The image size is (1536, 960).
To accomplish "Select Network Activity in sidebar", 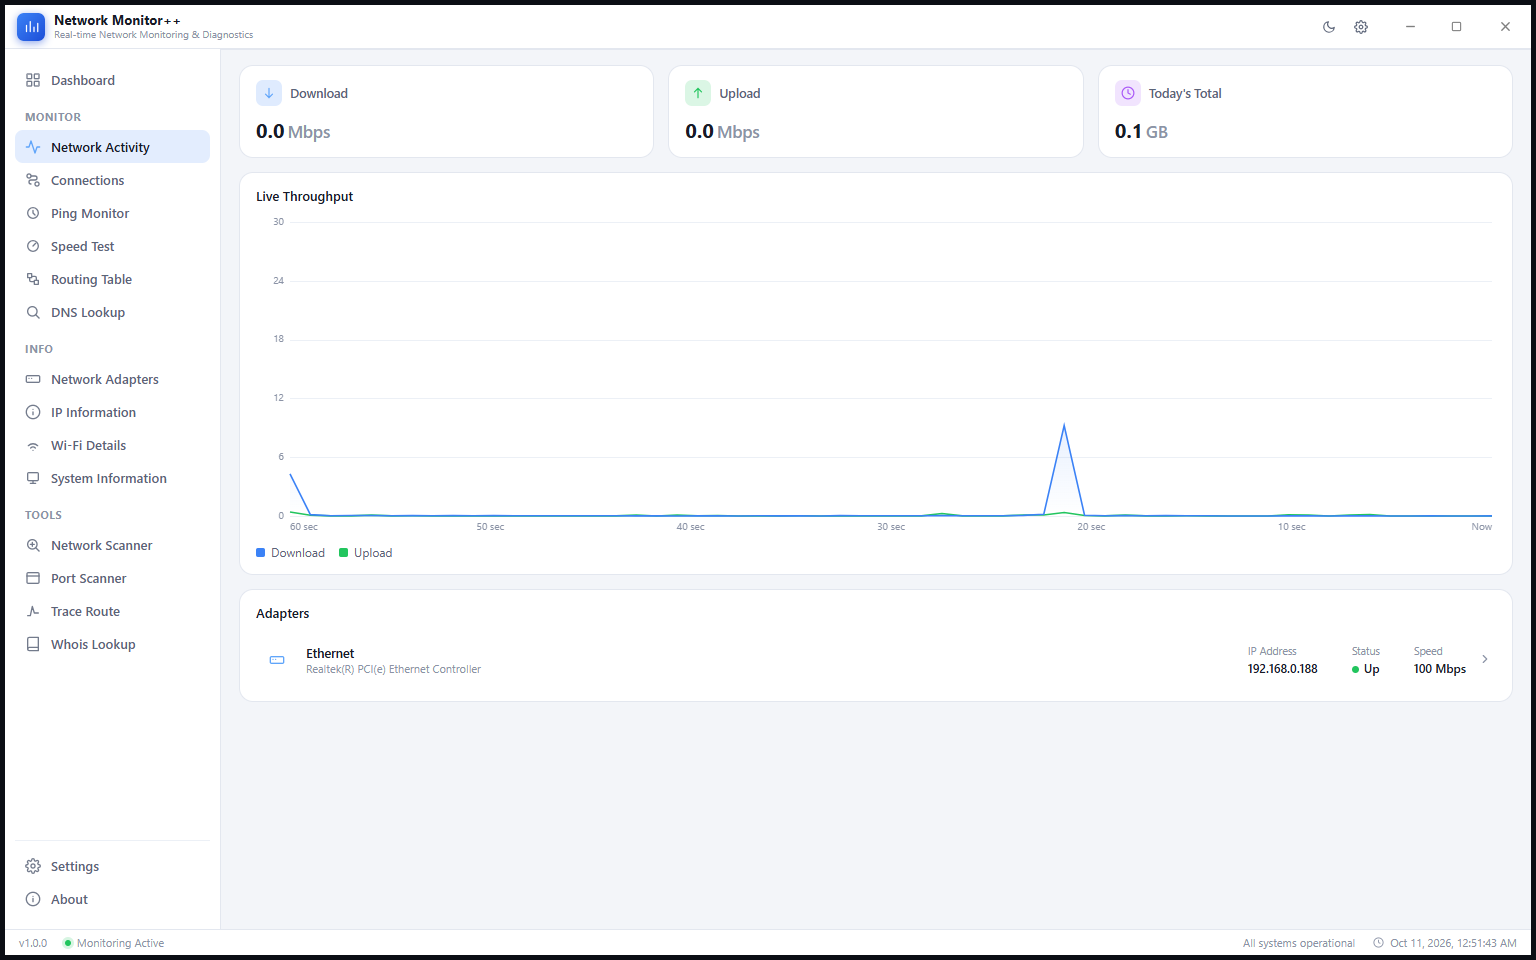I will pos(112,147).
